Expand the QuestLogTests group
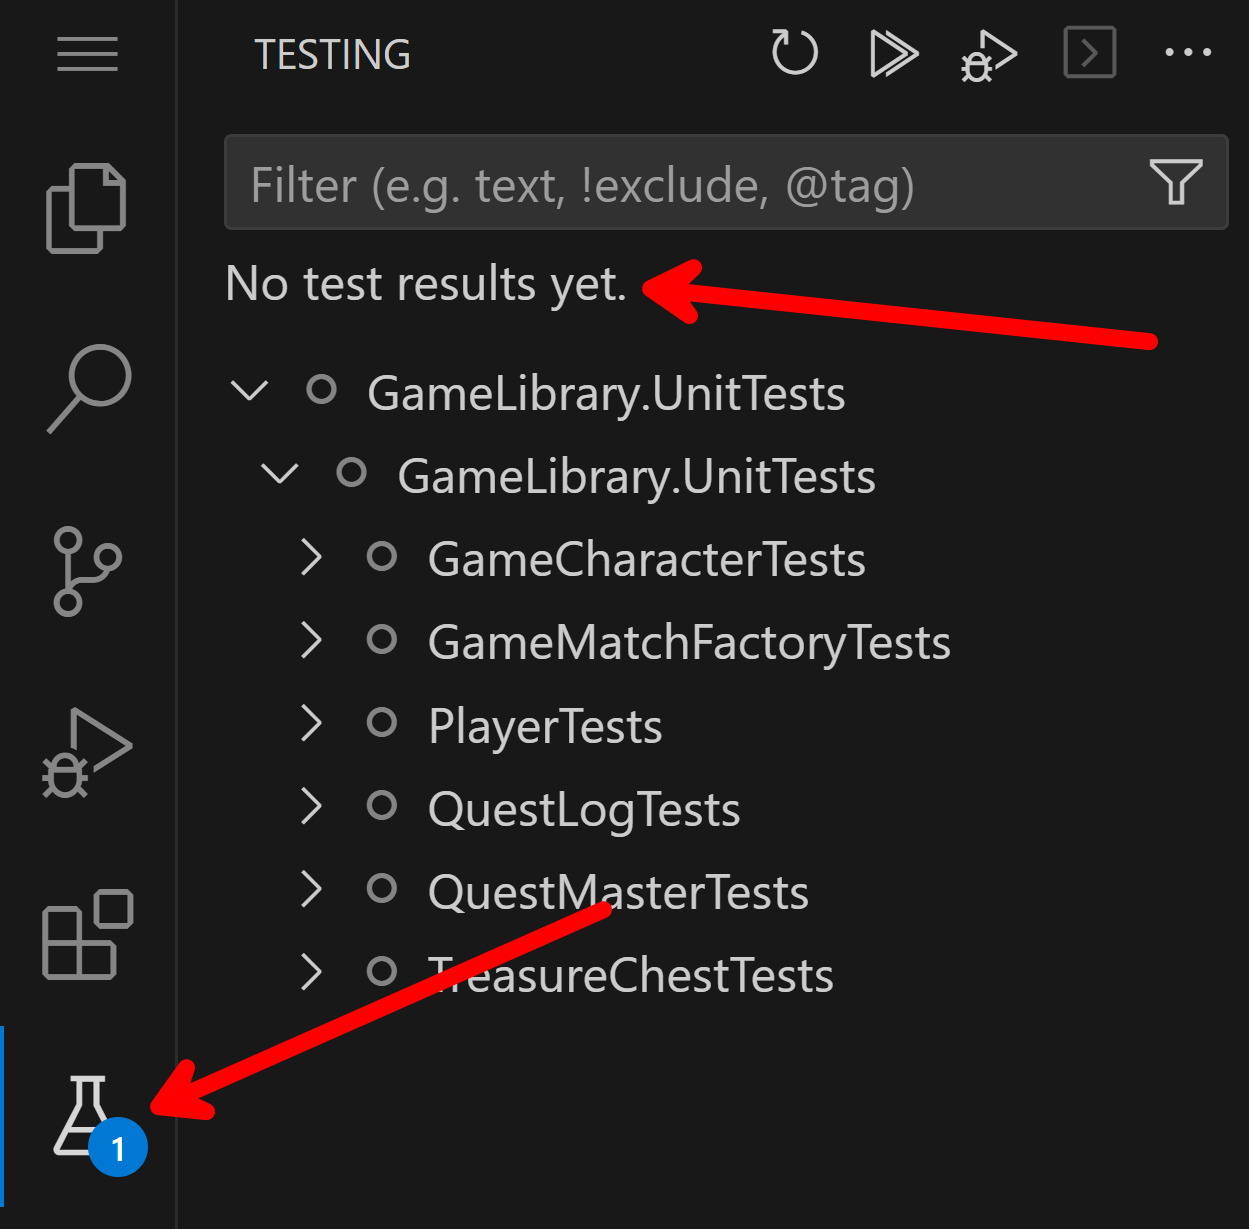Image resolution: width=1249 pixels, height=1229 pixels. tap(311, 807)
